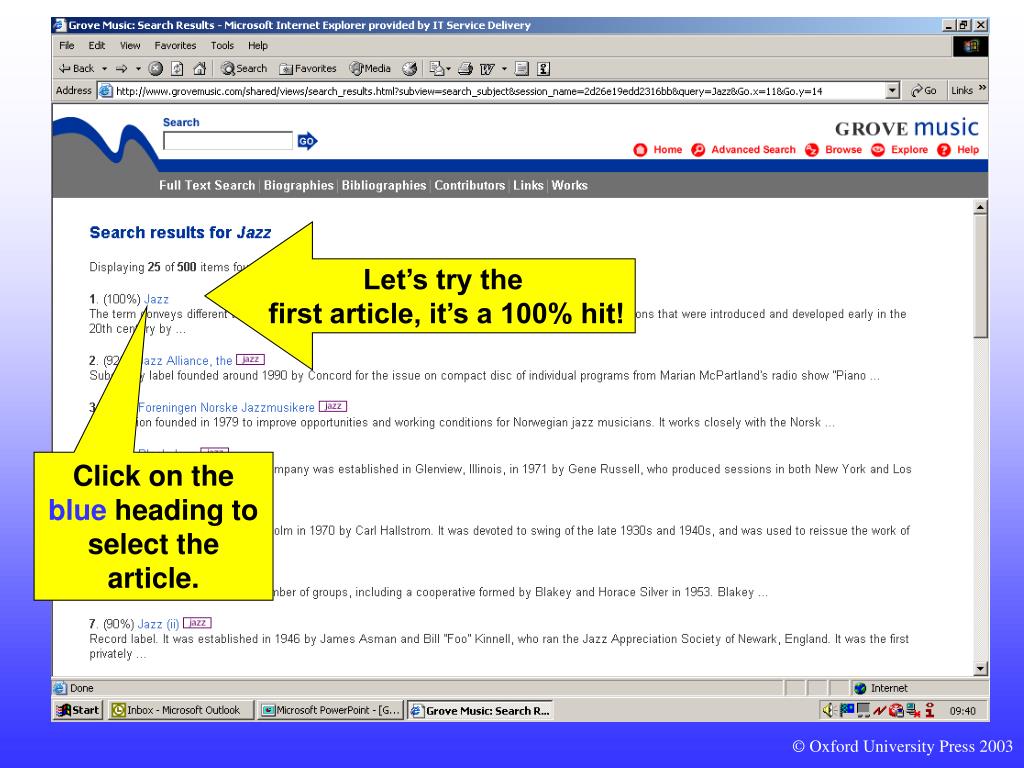
Task: Click the Windows Start button
Action: click(78, 711)
